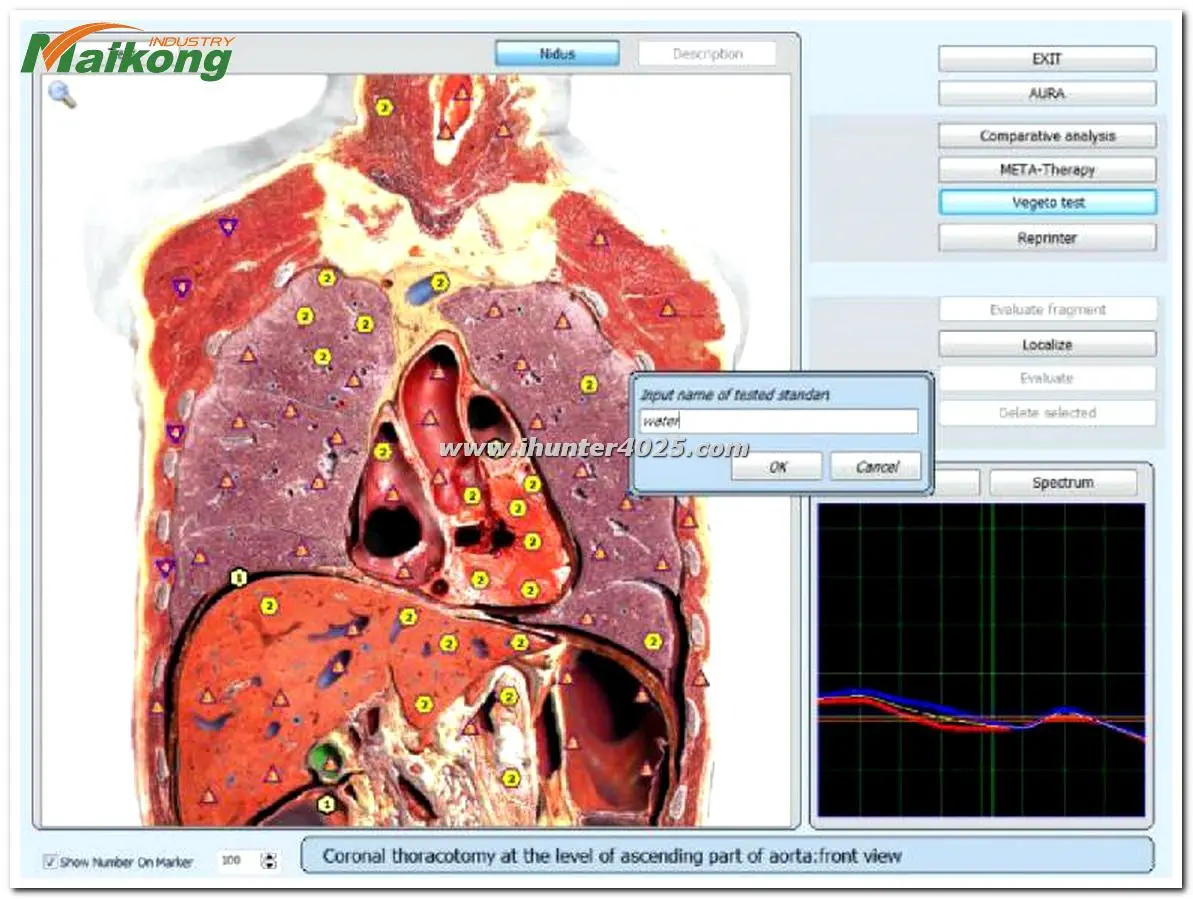Click the EXIT button
Image resolution: width=1193 pixels, height=899 pixels.
coord(1047,59)
